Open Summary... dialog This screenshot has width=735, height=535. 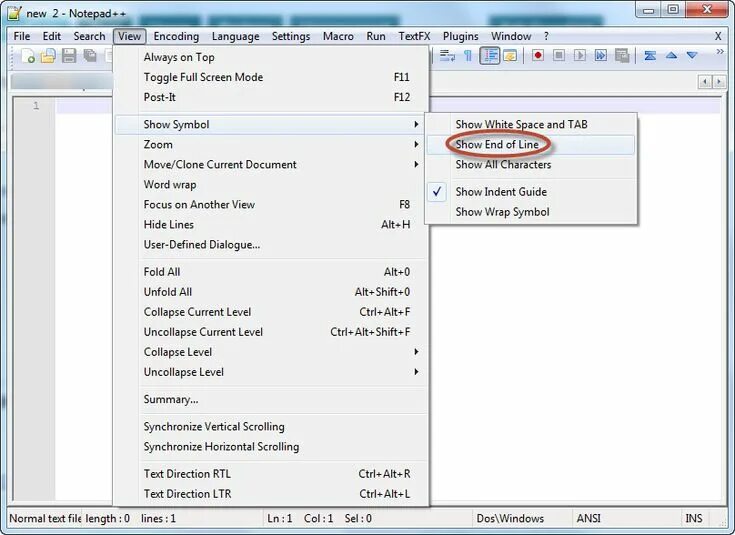coord(271,399)
